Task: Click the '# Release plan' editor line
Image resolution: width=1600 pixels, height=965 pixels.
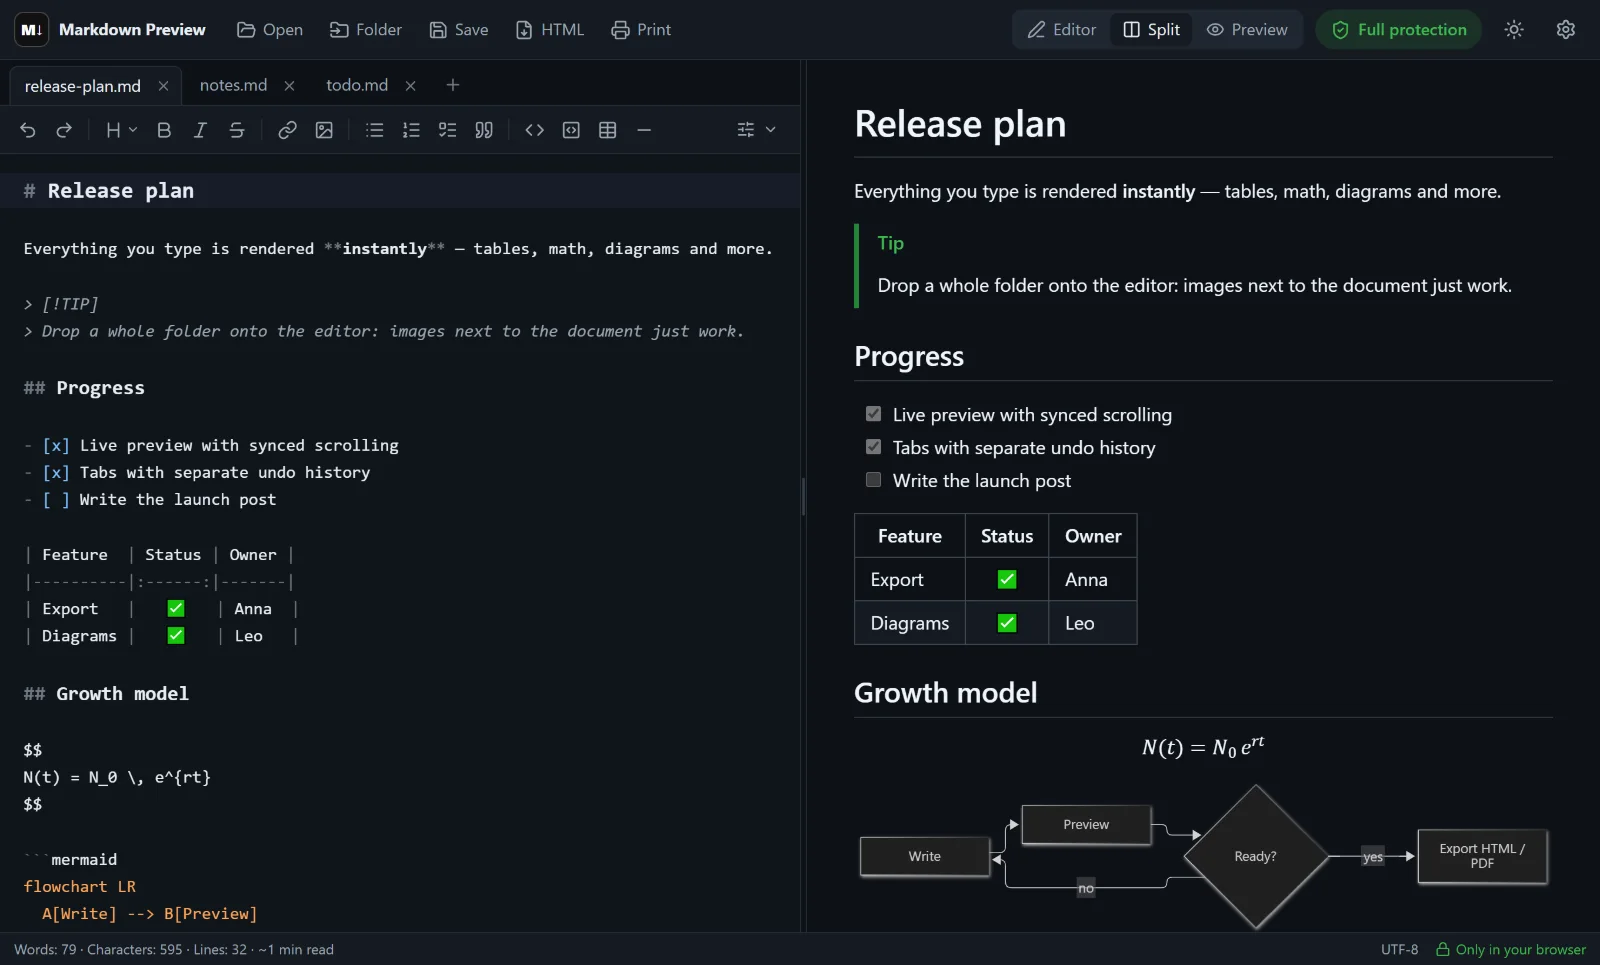Action: coord(400,191)
